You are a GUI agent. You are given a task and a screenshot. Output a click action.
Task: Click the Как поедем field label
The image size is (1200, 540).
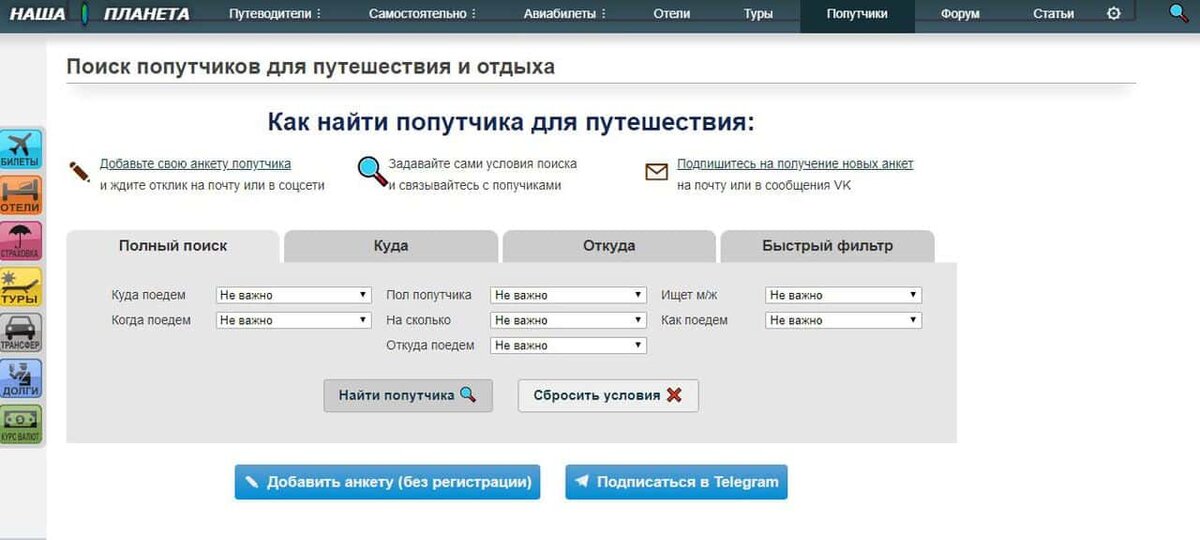[x=694, y=320]
